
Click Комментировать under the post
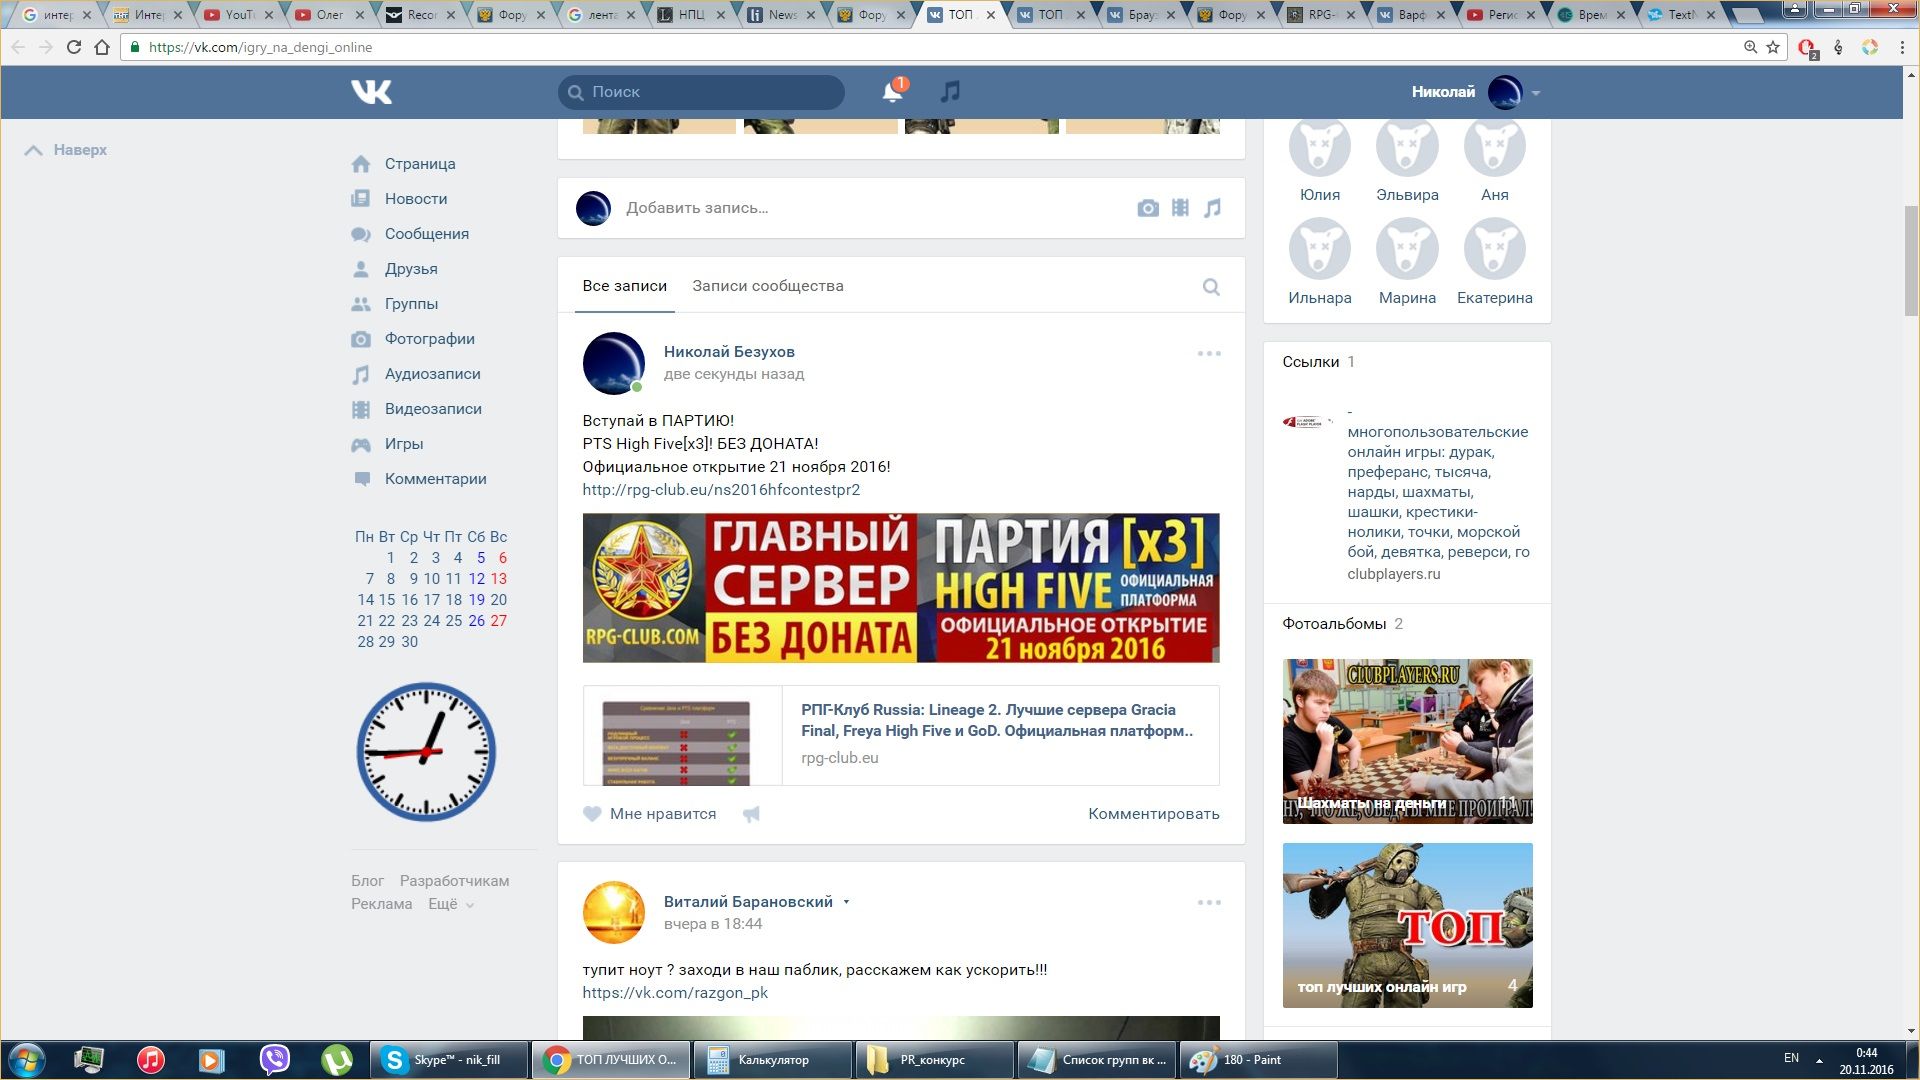1153,814
